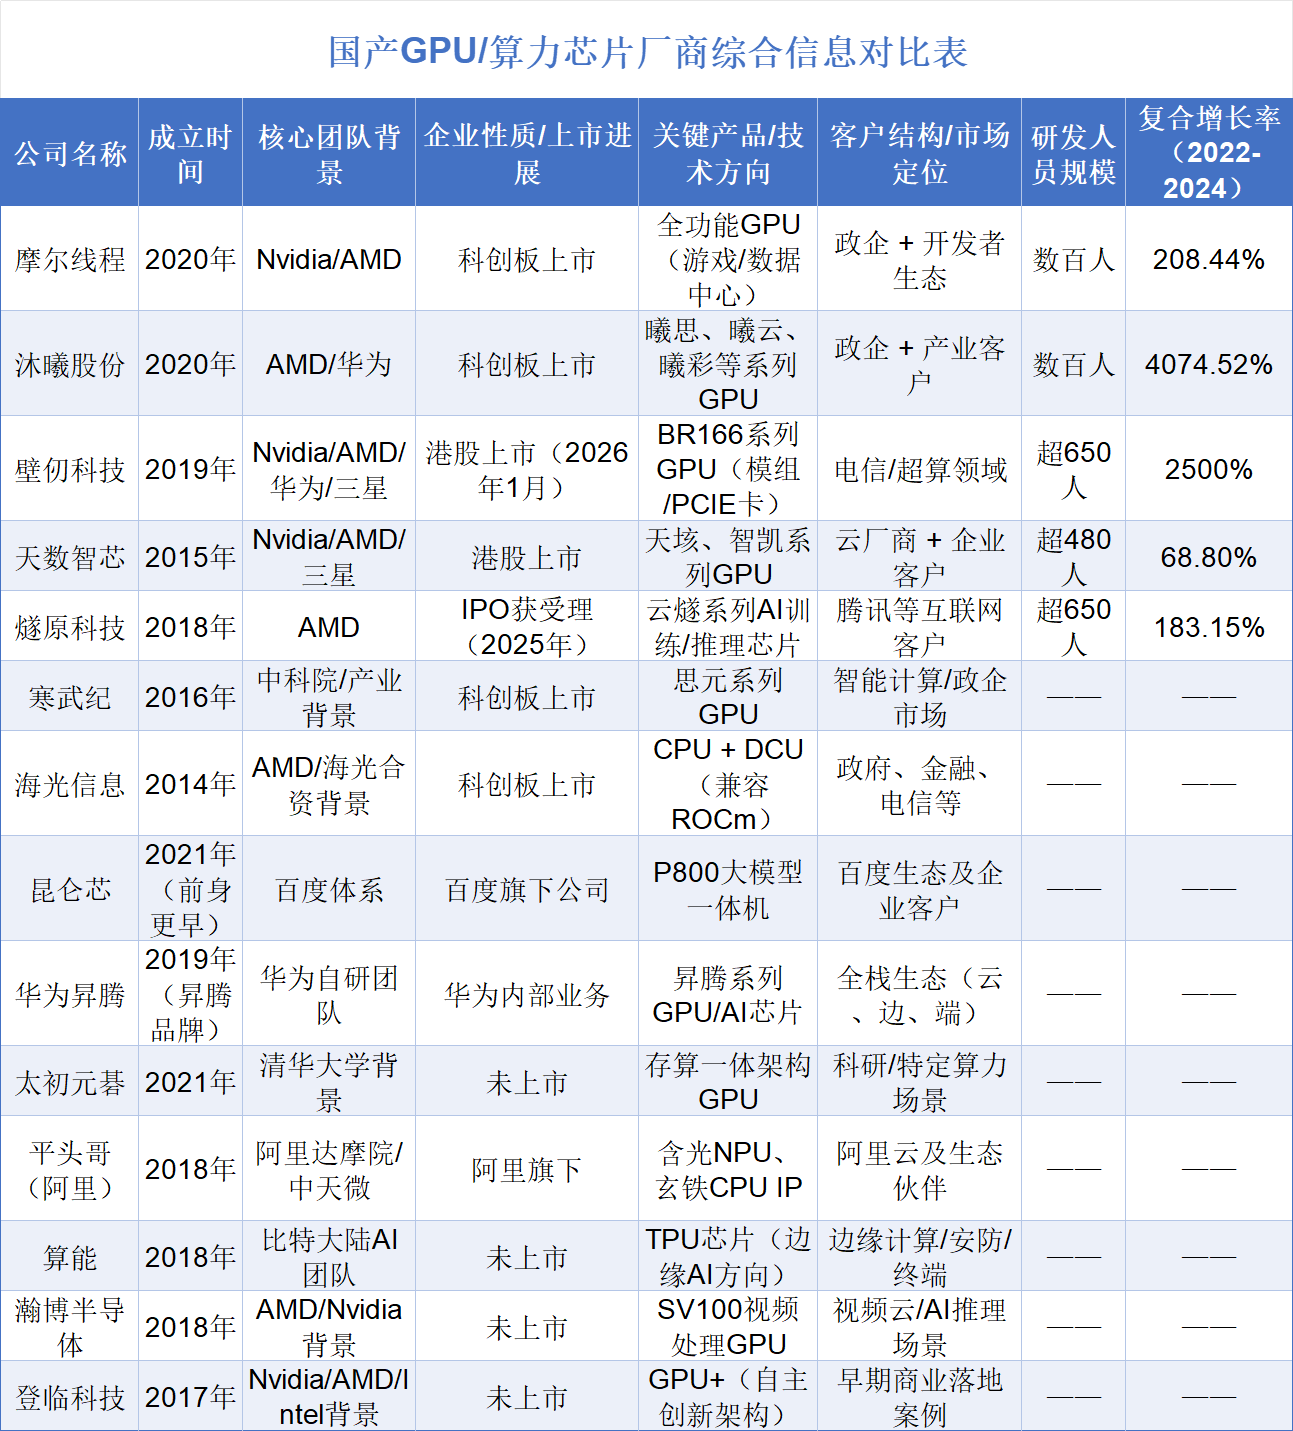Click 政企 + 产业客户 cell
This screenshot has height=1431, width=1293.
pyautogui.click(x=919, y=364)
